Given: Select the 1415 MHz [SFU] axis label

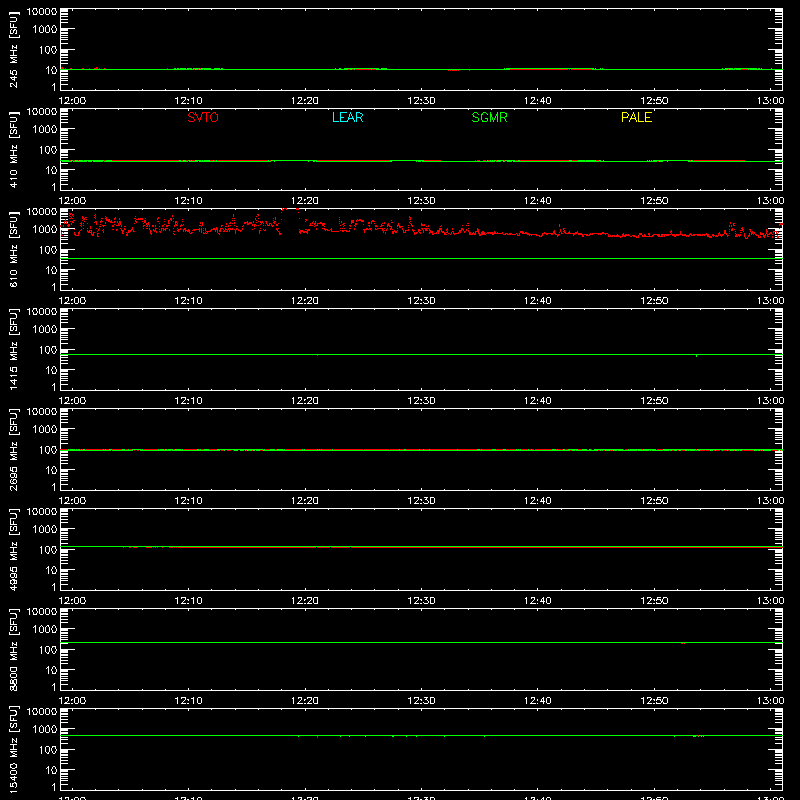Looking at the screenshot, I should pyautogui.click(x=13, y=349).
